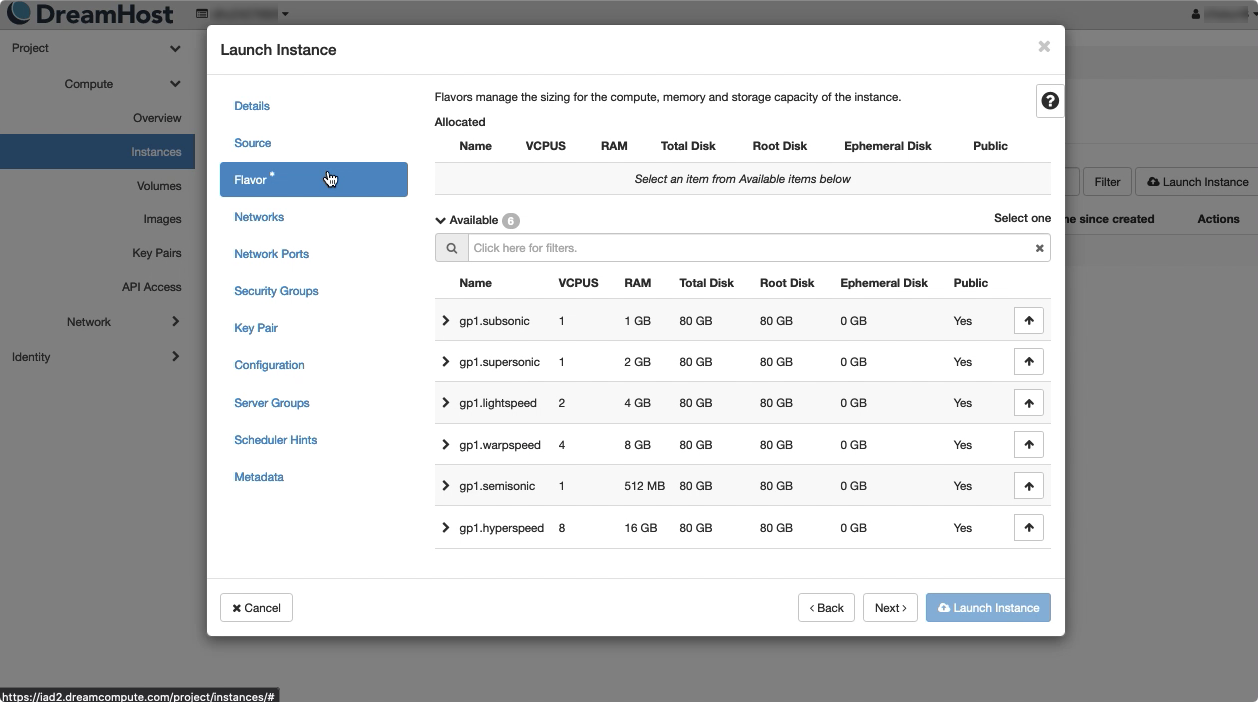Open the Security Groups step
The height and width of the screenshot is (702, 1258).
[276, 291]
